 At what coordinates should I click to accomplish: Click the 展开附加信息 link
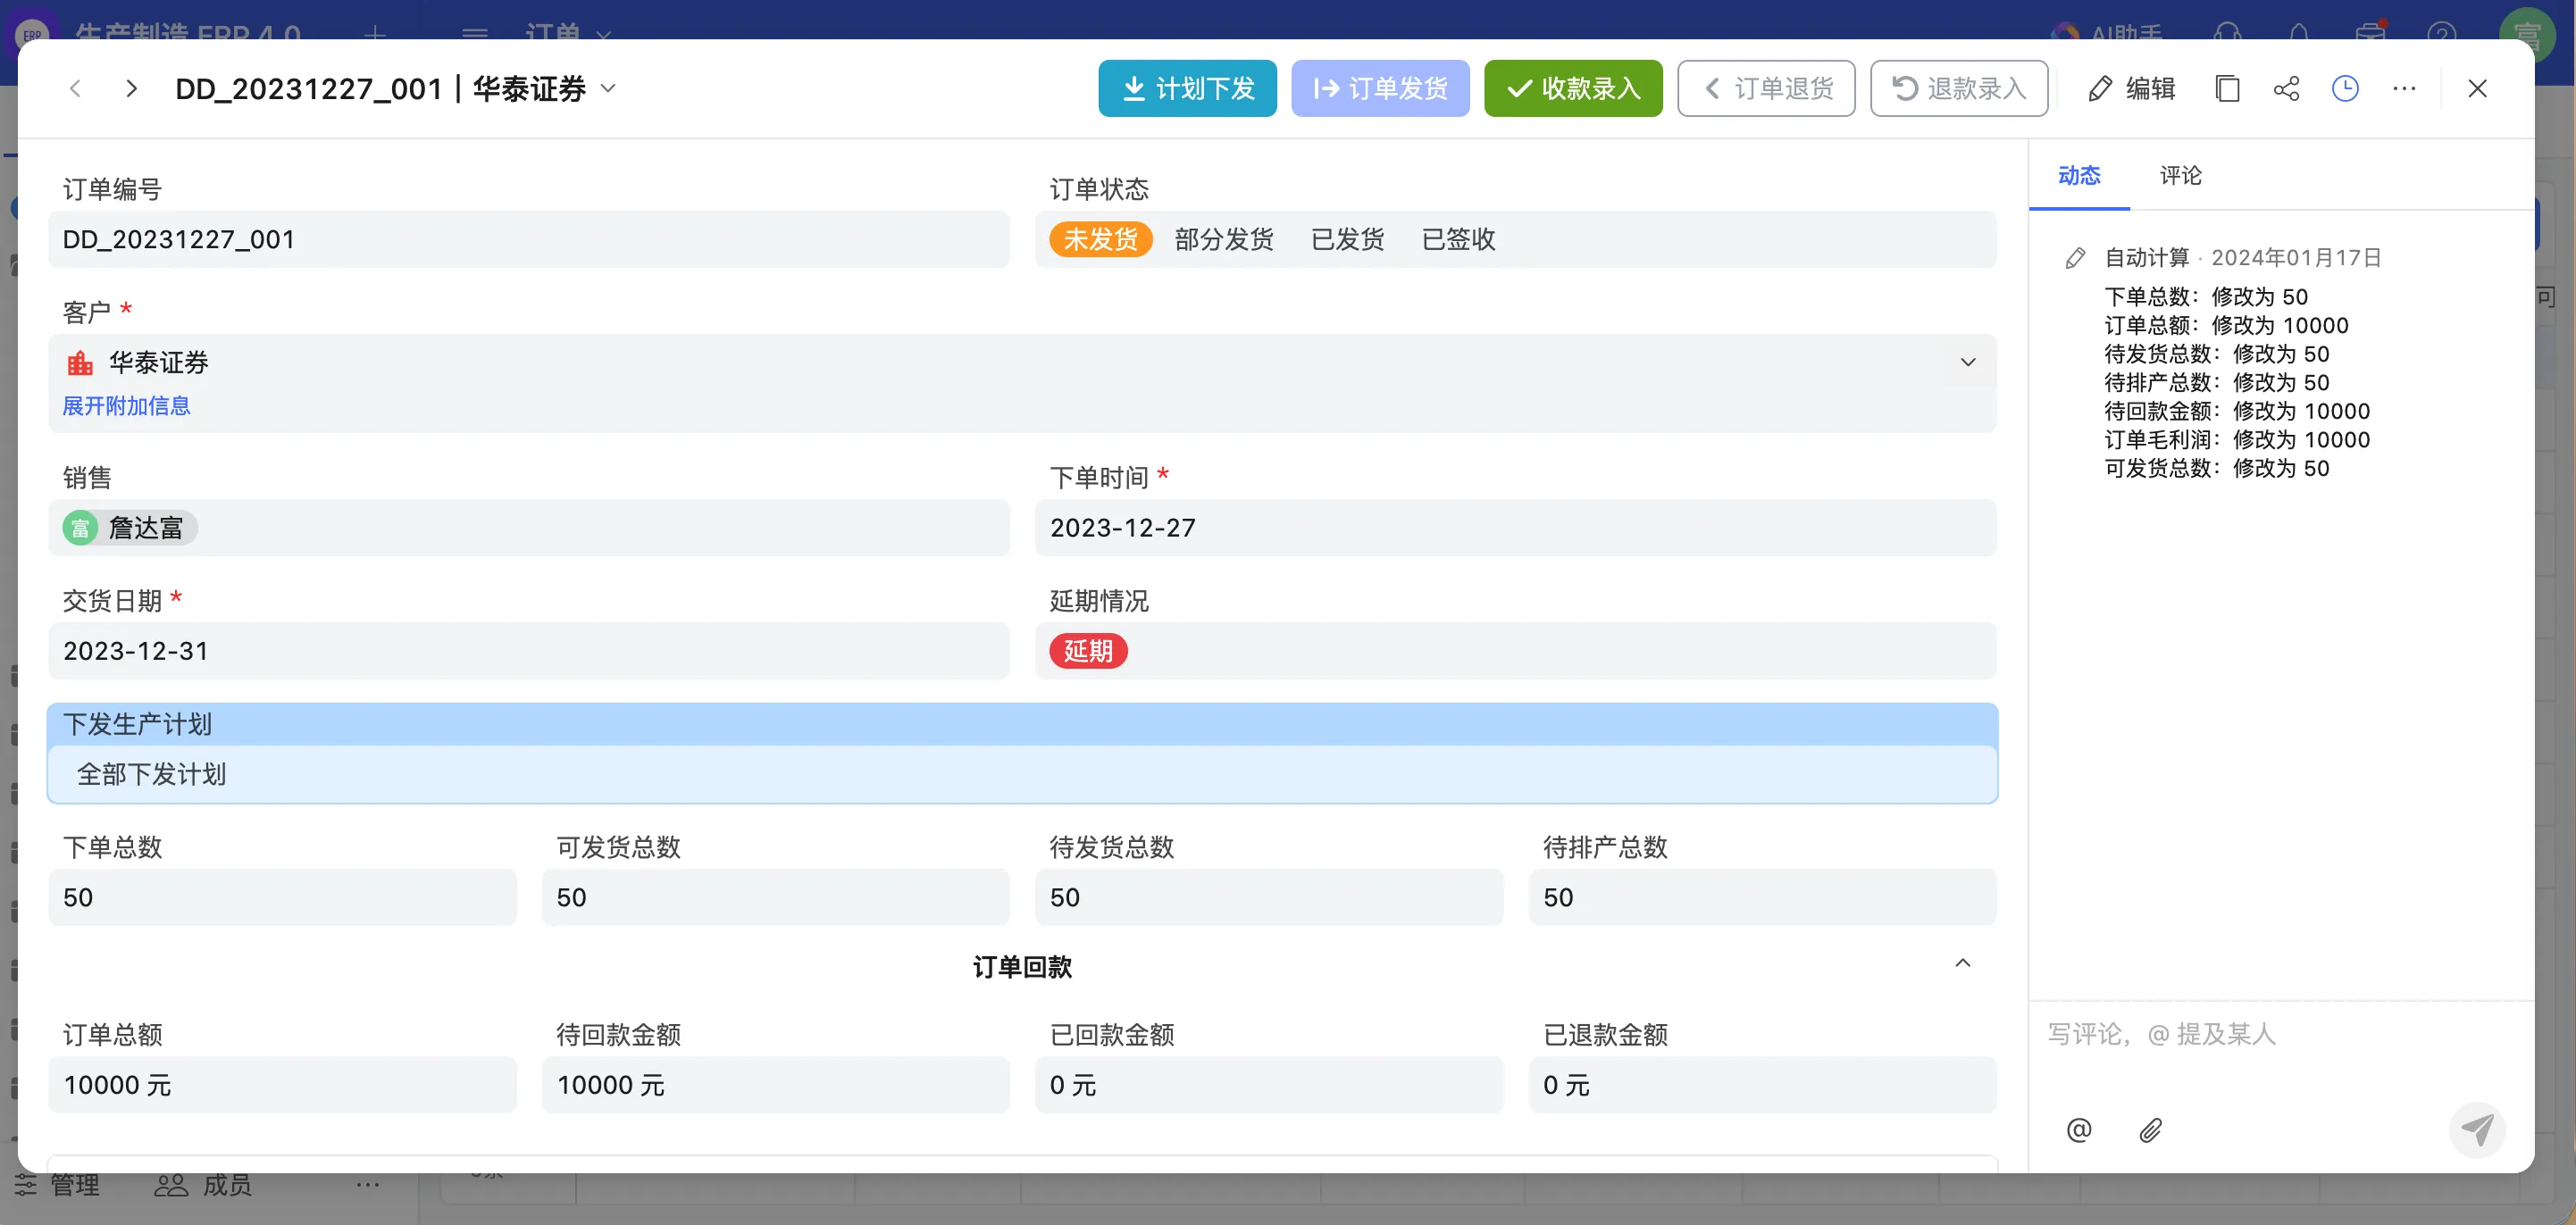click(126, 406)
